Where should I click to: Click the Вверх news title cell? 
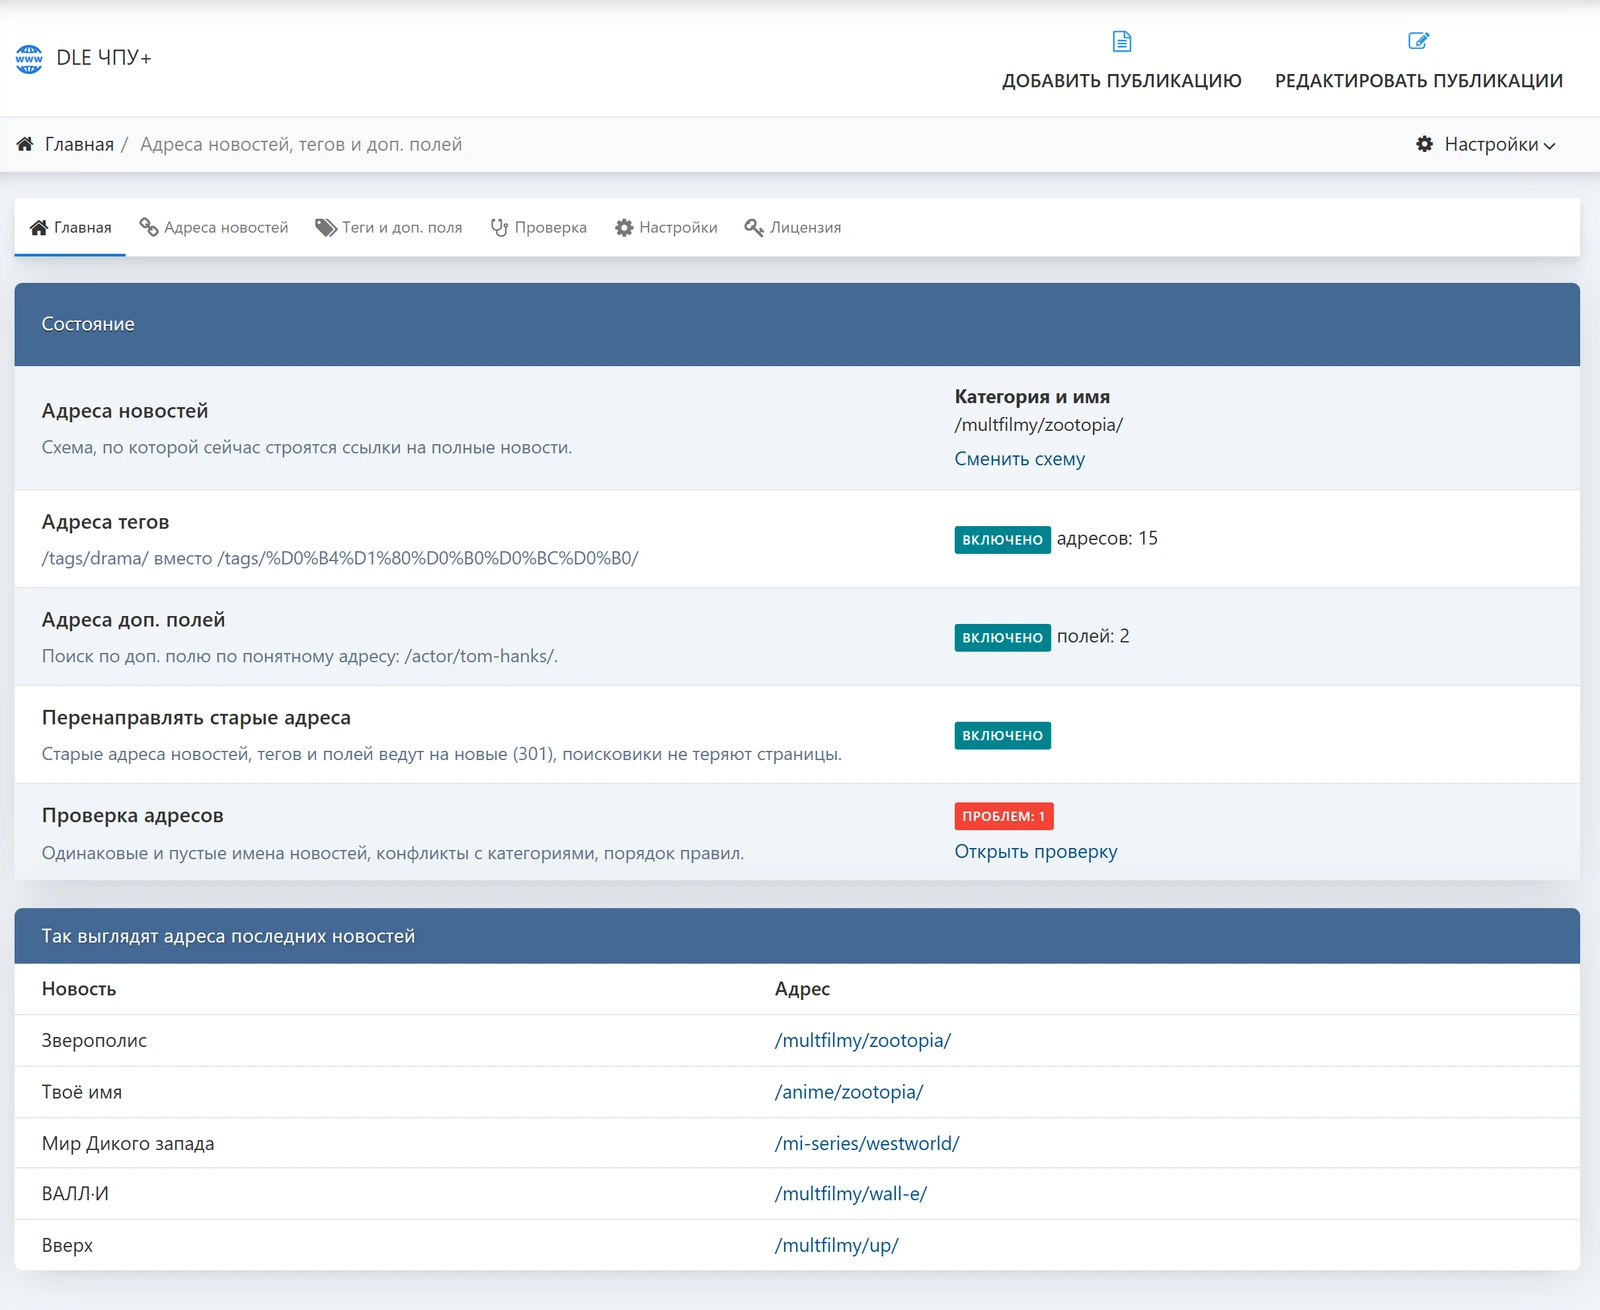click(x=67, y=1245)
